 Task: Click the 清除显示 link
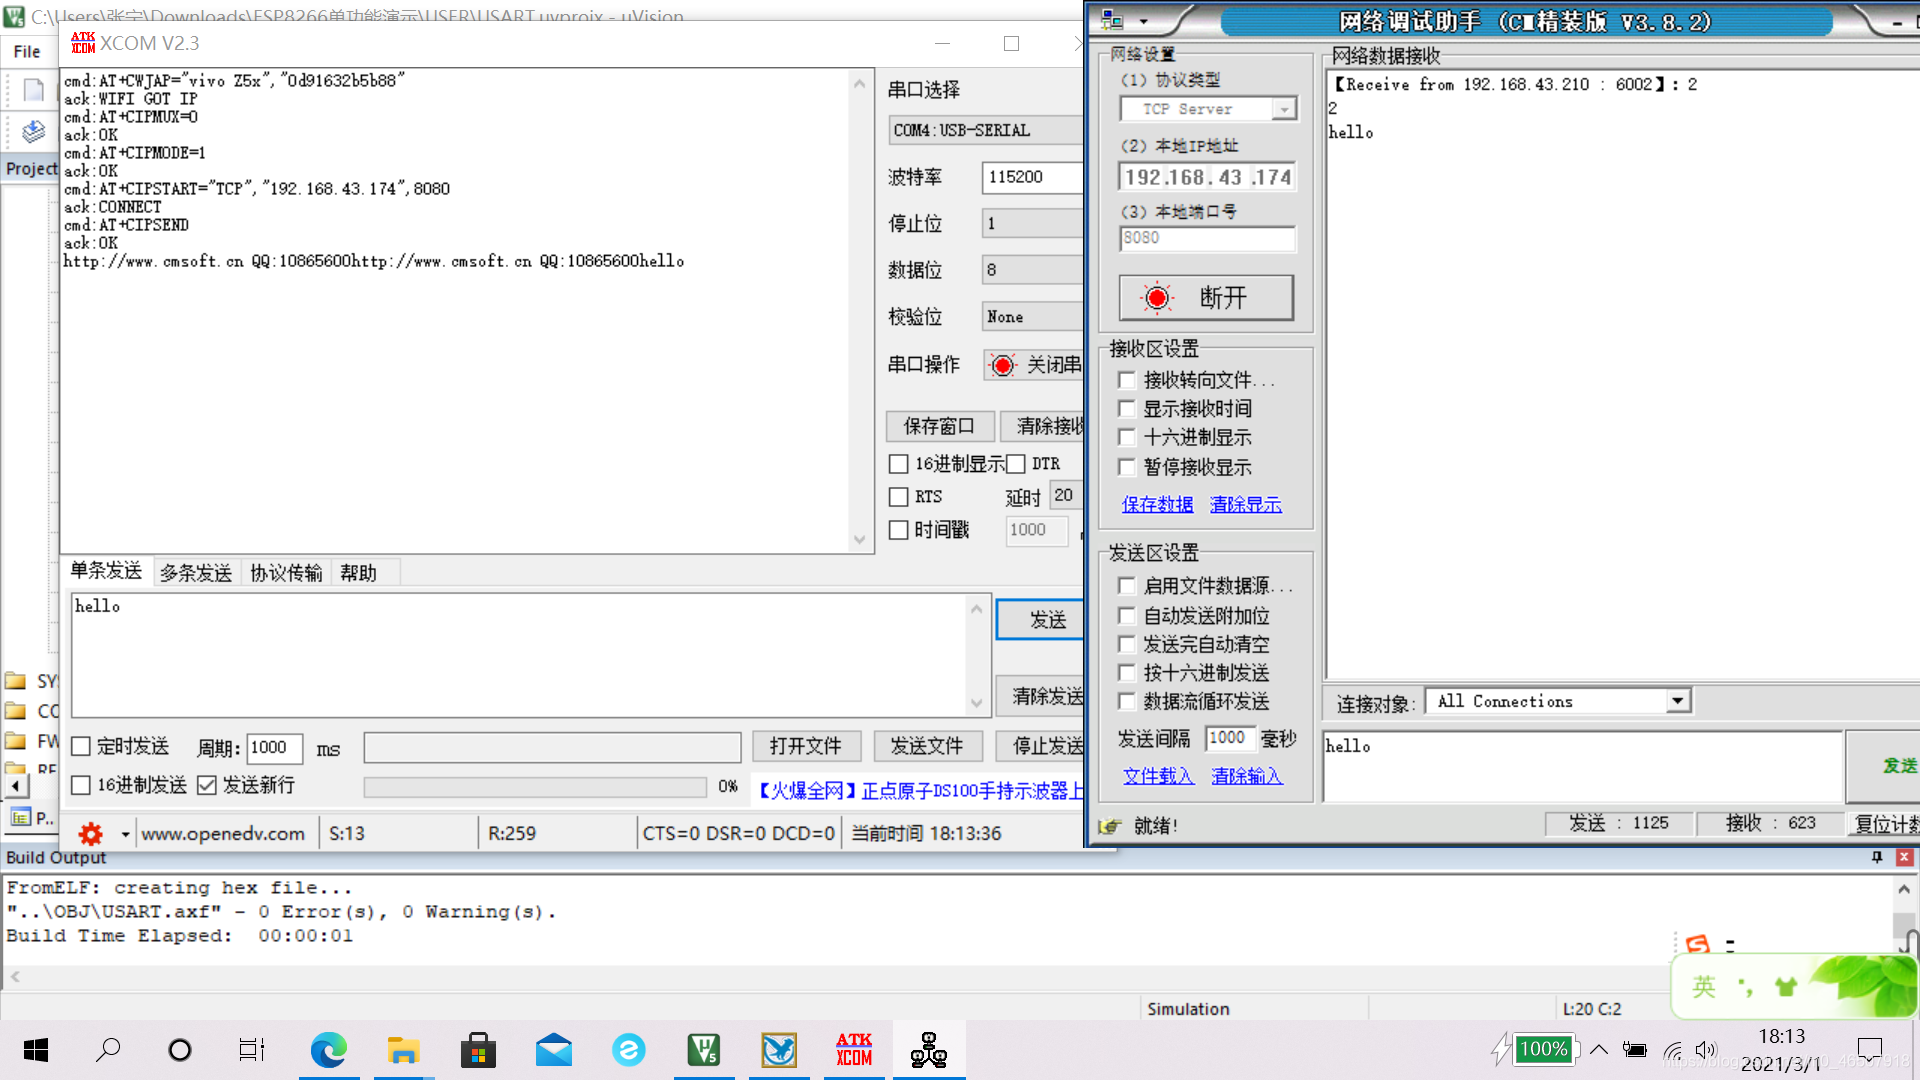pyautogui.click(x=1246, y=504)
